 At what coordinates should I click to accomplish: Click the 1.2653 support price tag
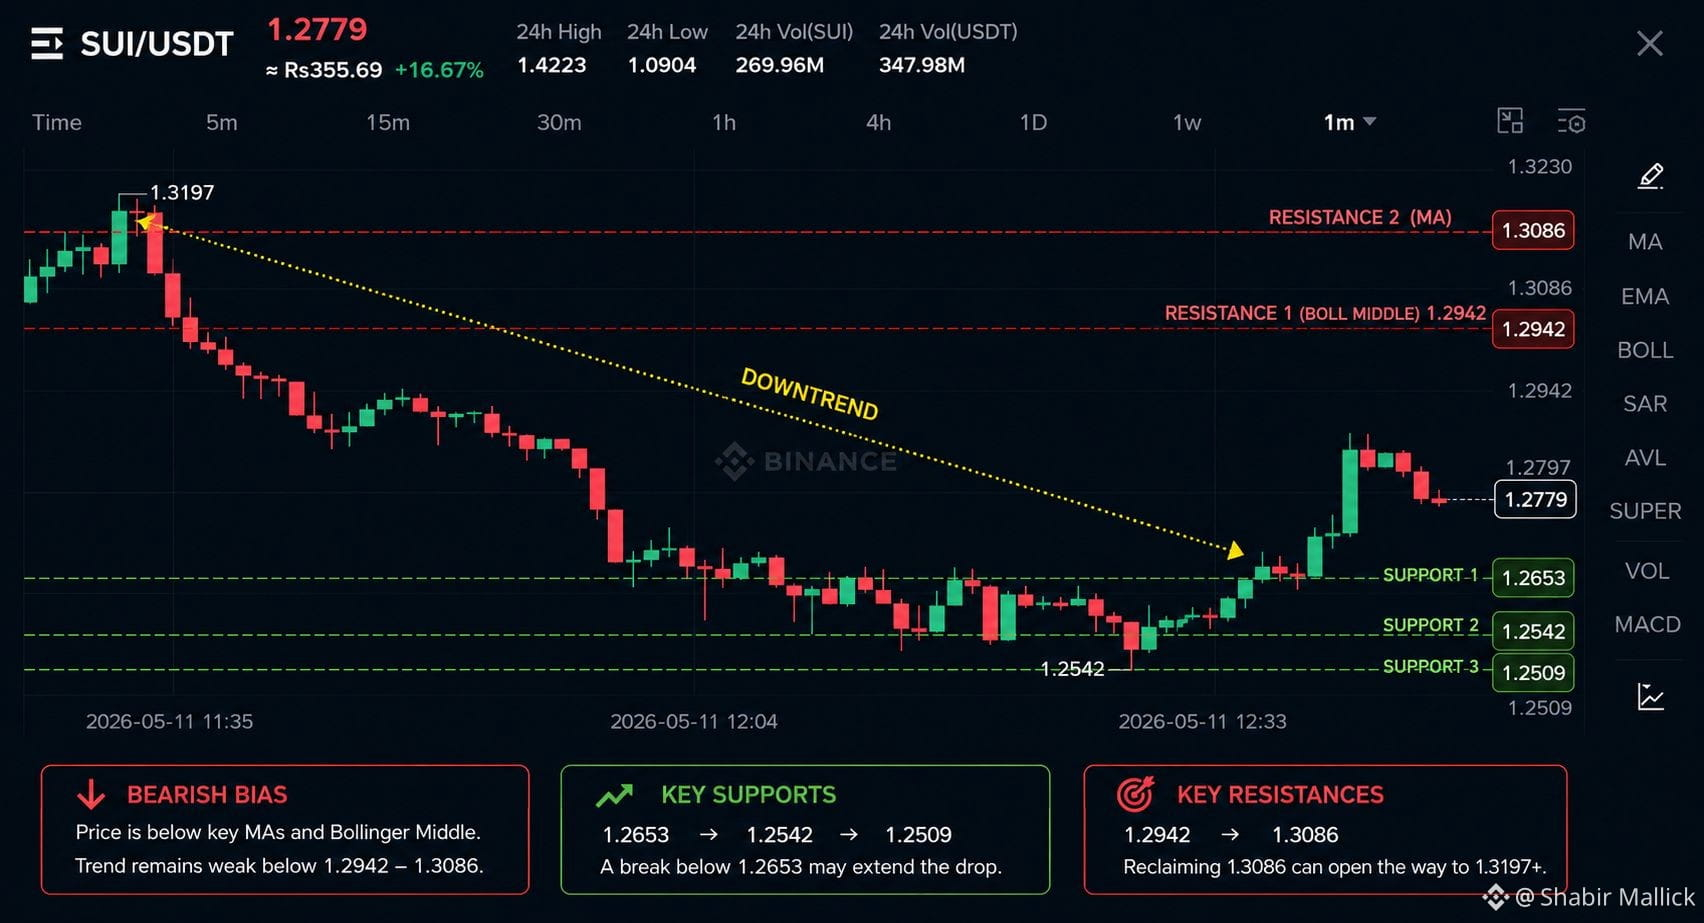tap(1533, 578)
